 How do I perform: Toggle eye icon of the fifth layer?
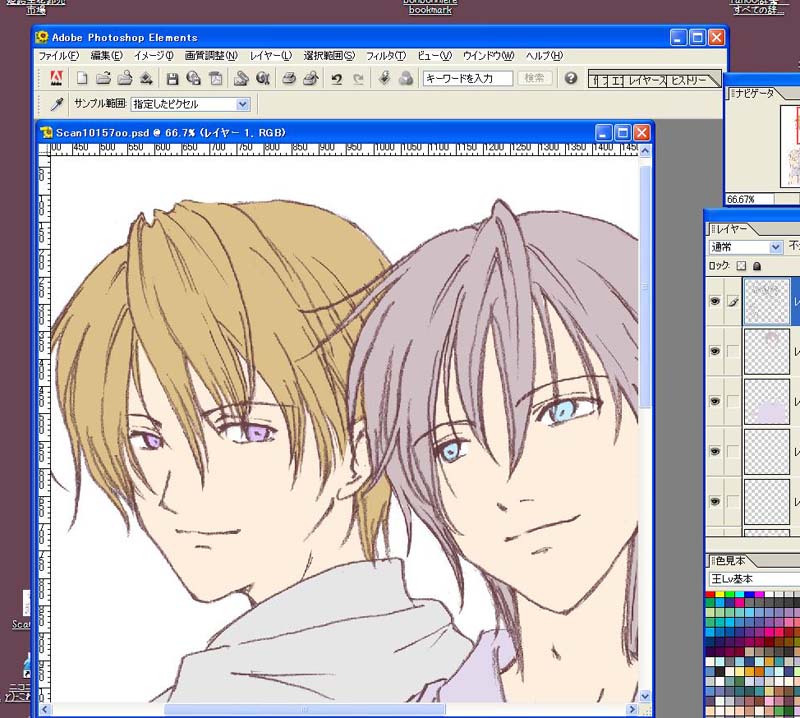[x=715, y=501]
